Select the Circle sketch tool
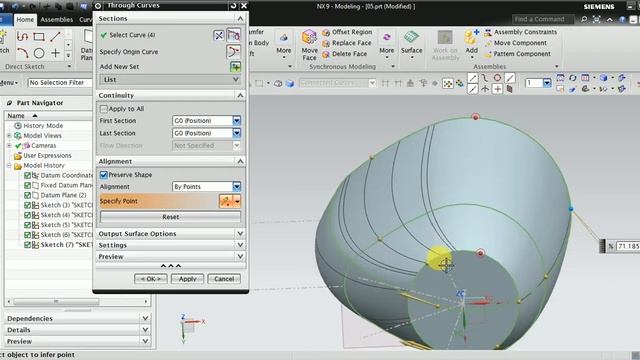The height and width of the screenshot is (360, 640). [x=39, y=53]
